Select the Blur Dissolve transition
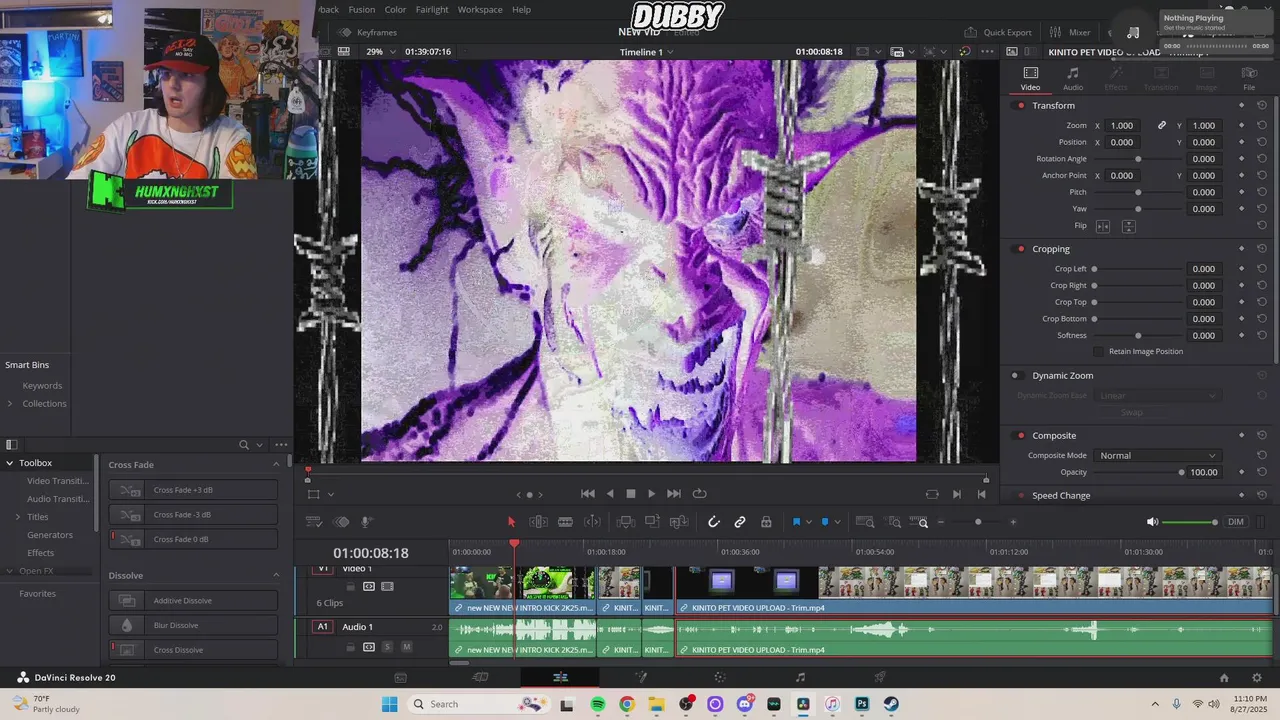The height and width of the screenshot is (720, 1280). coord(193,625)
